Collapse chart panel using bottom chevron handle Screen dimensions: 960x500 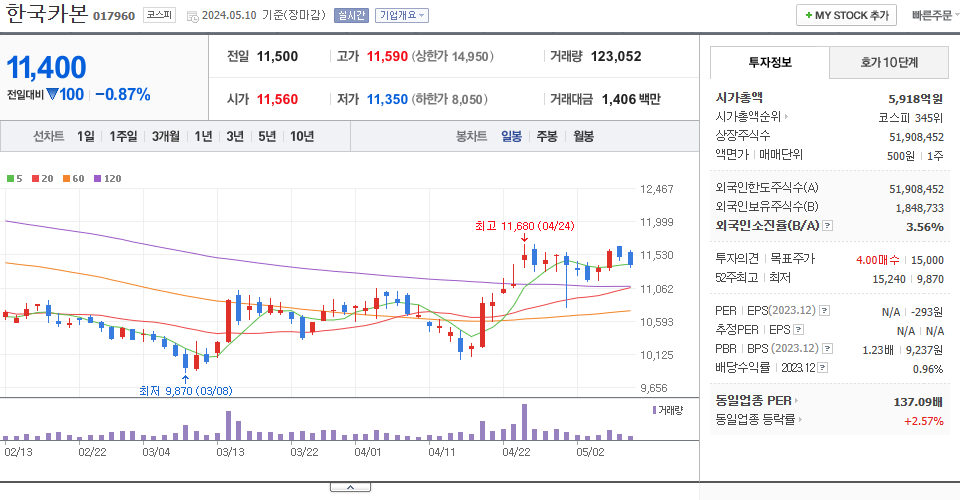[350, 487]
